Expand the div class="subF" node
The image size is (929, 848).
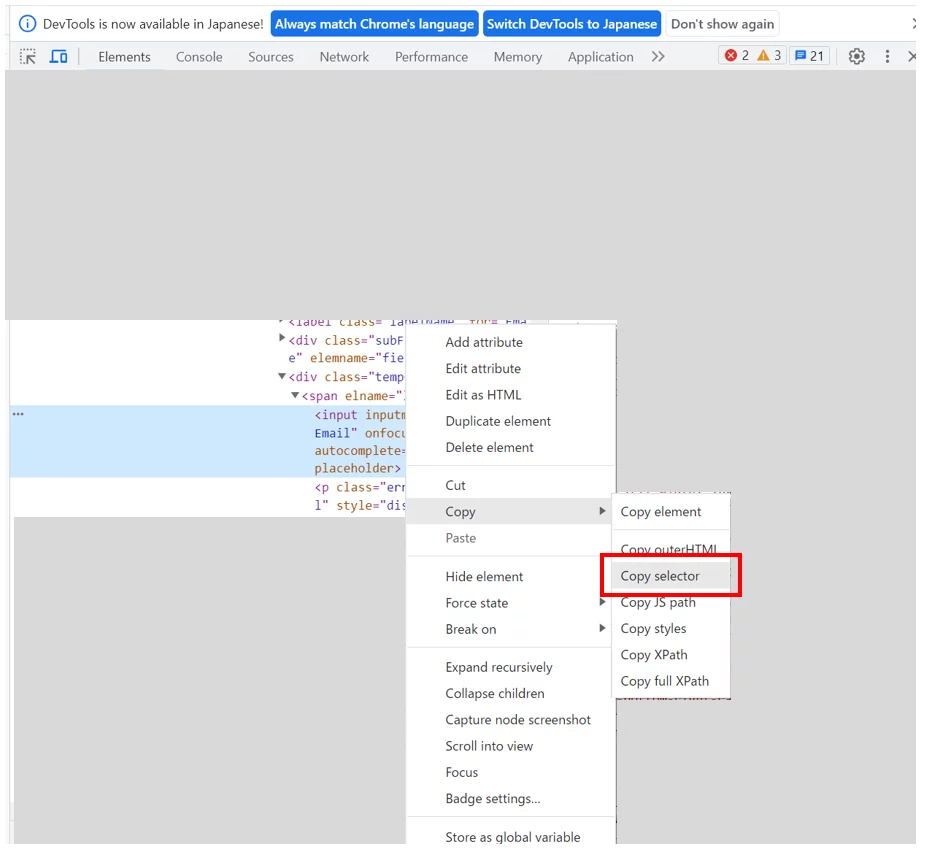282,339
